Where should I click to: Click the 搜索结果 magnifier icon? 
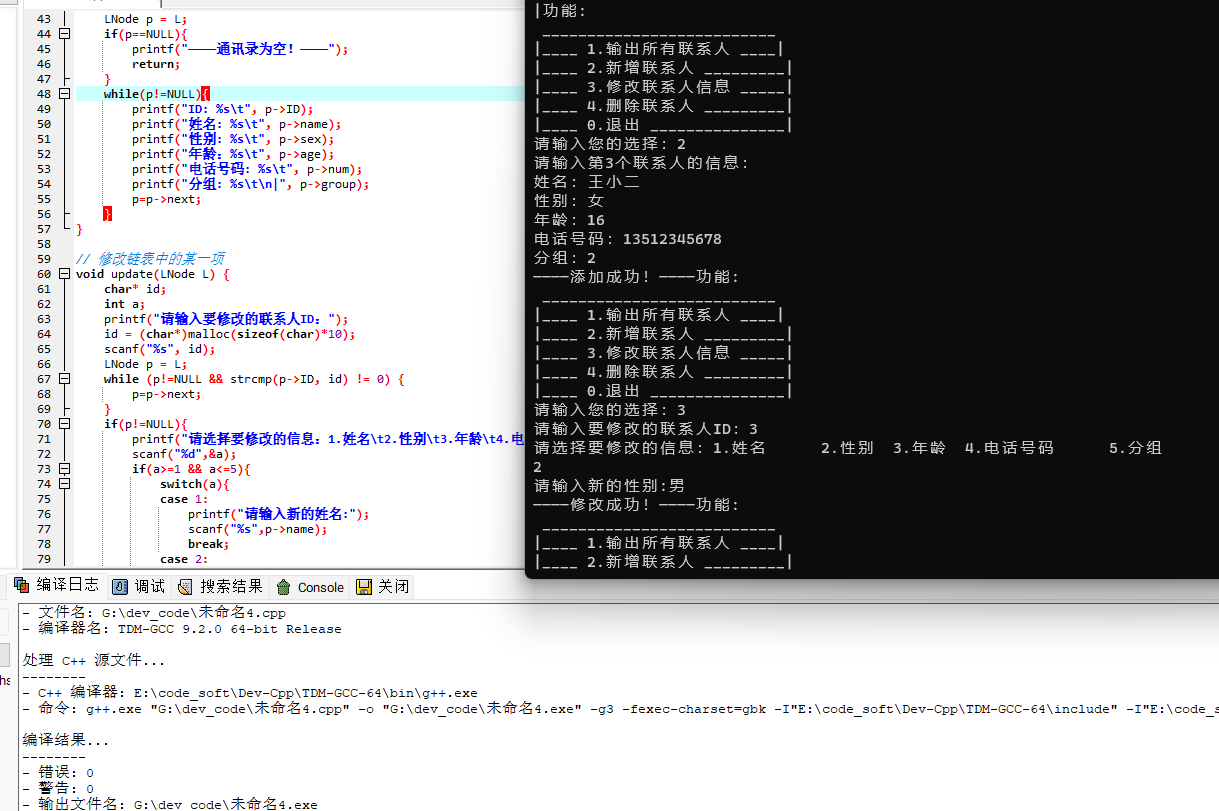click(x=185, y=587)
